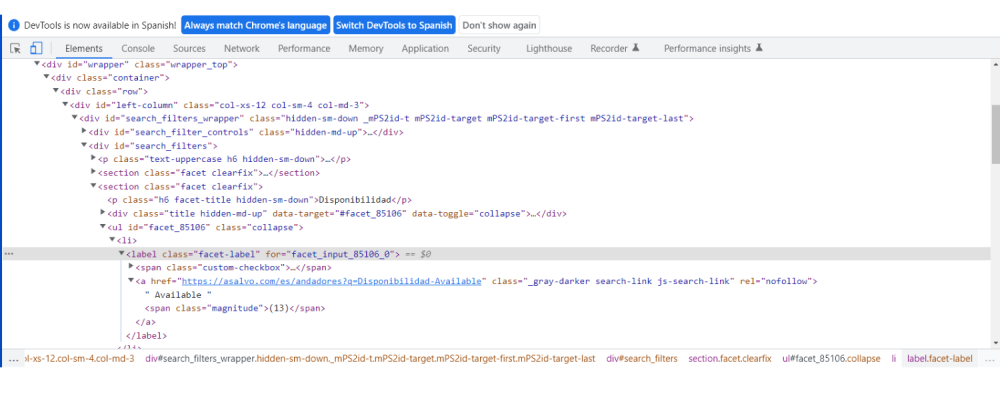
Task: Click the Performance insights flask icon
Action: (x=758, y=48)
